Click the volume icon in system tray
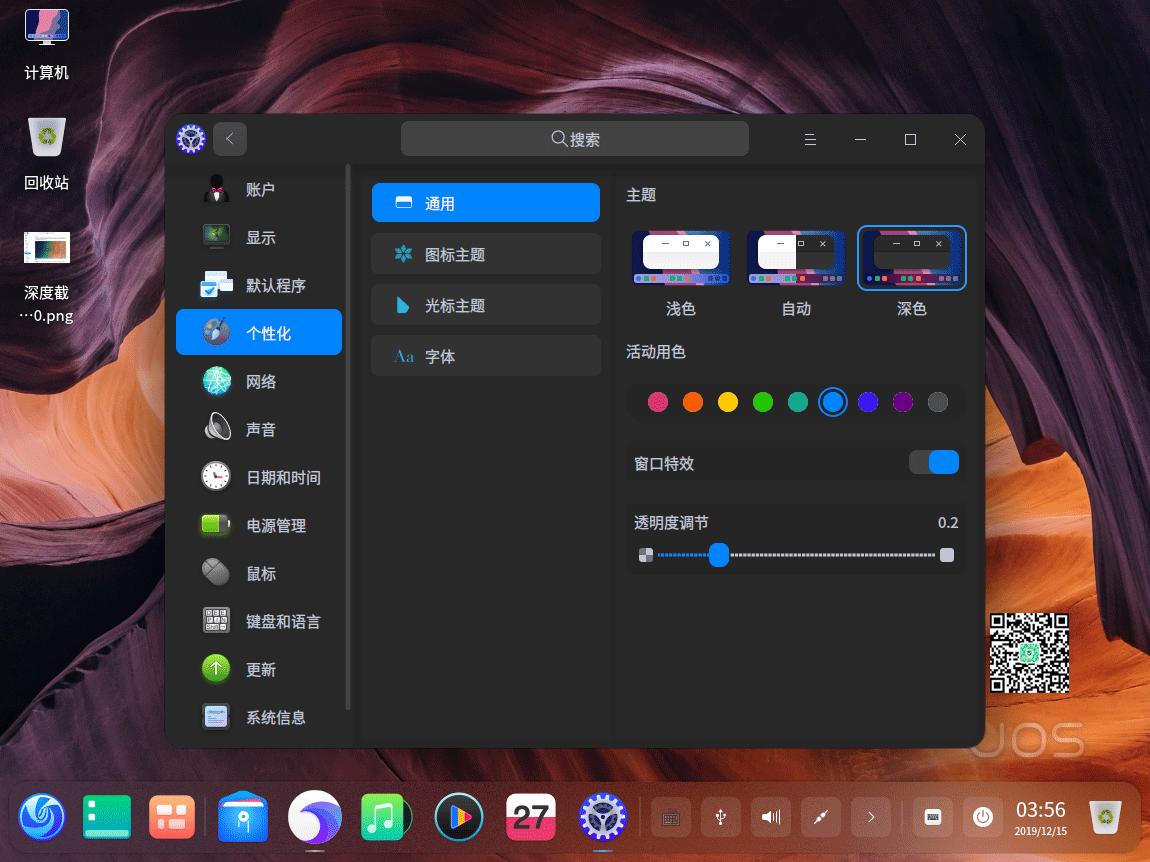This screenshot has width=1150, height=862. 770,817
